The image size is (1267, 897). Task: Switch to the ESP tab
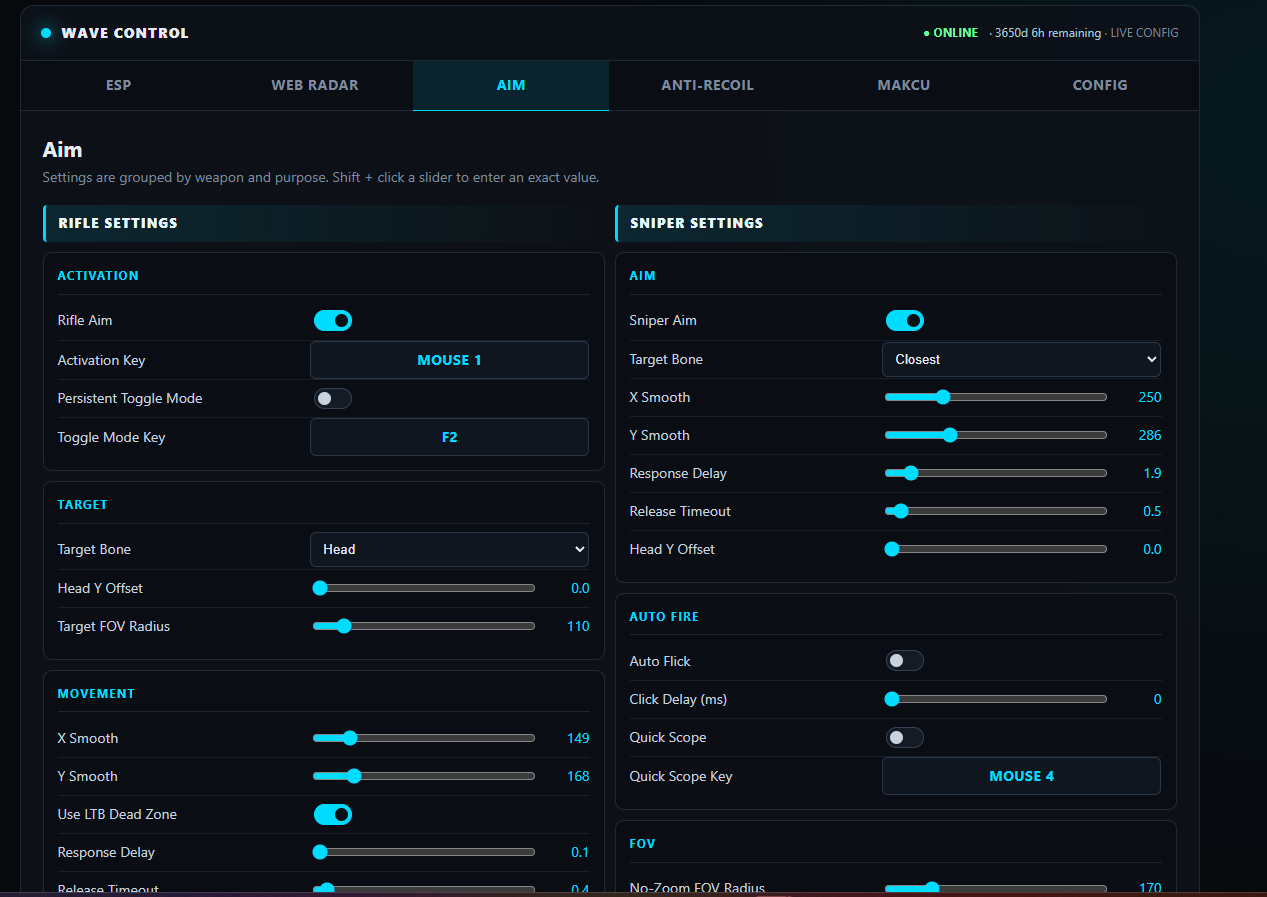119,85
